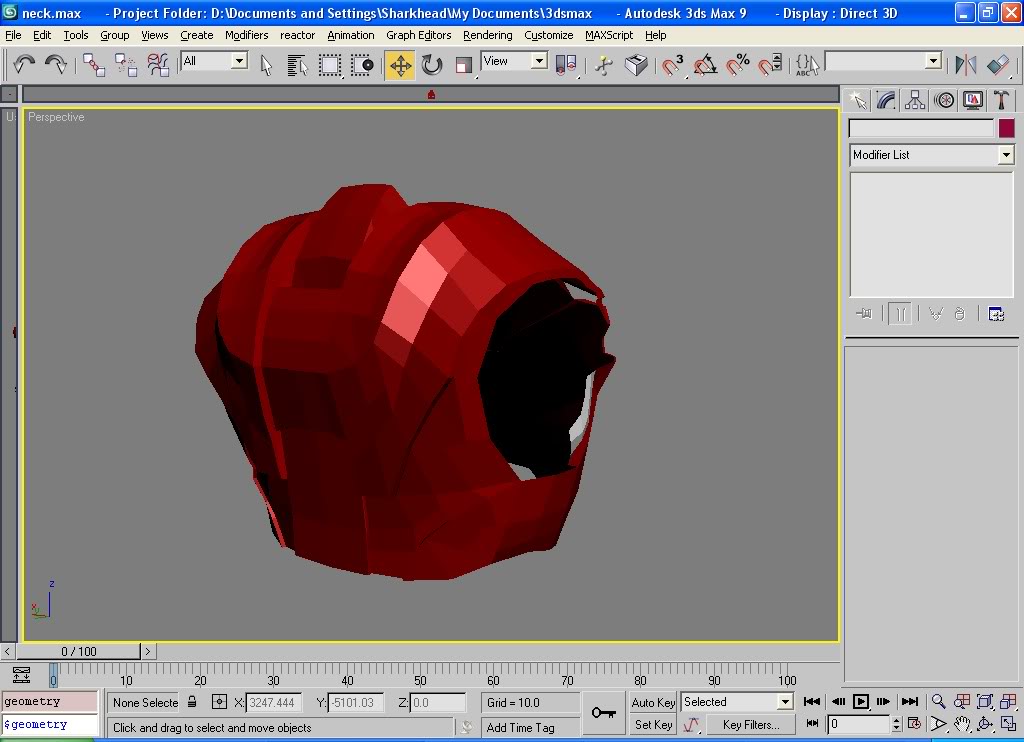This screenshot has width=1024, height=742.
Task: Click the Key Filters button
Action: (749, 725)
